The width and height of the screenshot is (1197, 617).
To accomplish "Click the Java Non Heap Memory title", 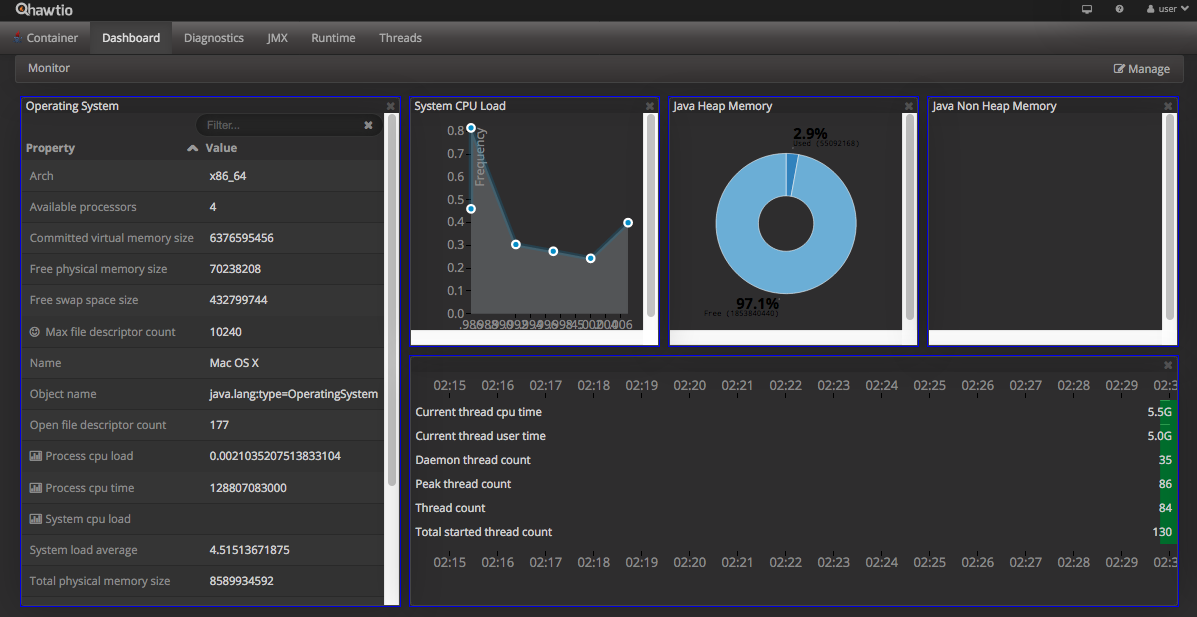I will click(995, 106).
